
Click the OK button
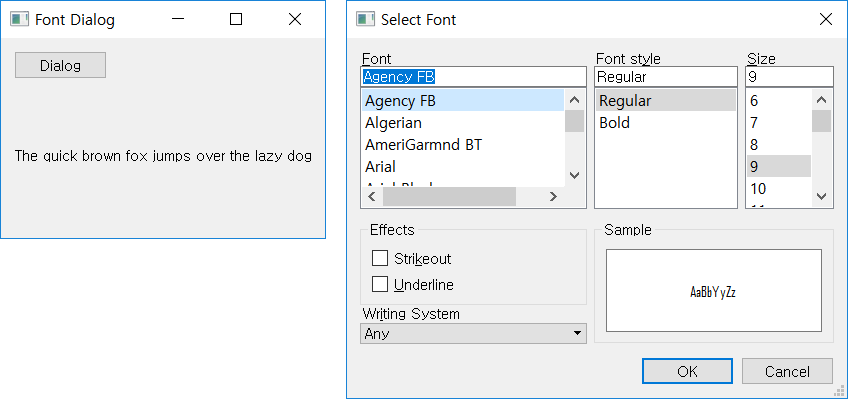(687, 371)
